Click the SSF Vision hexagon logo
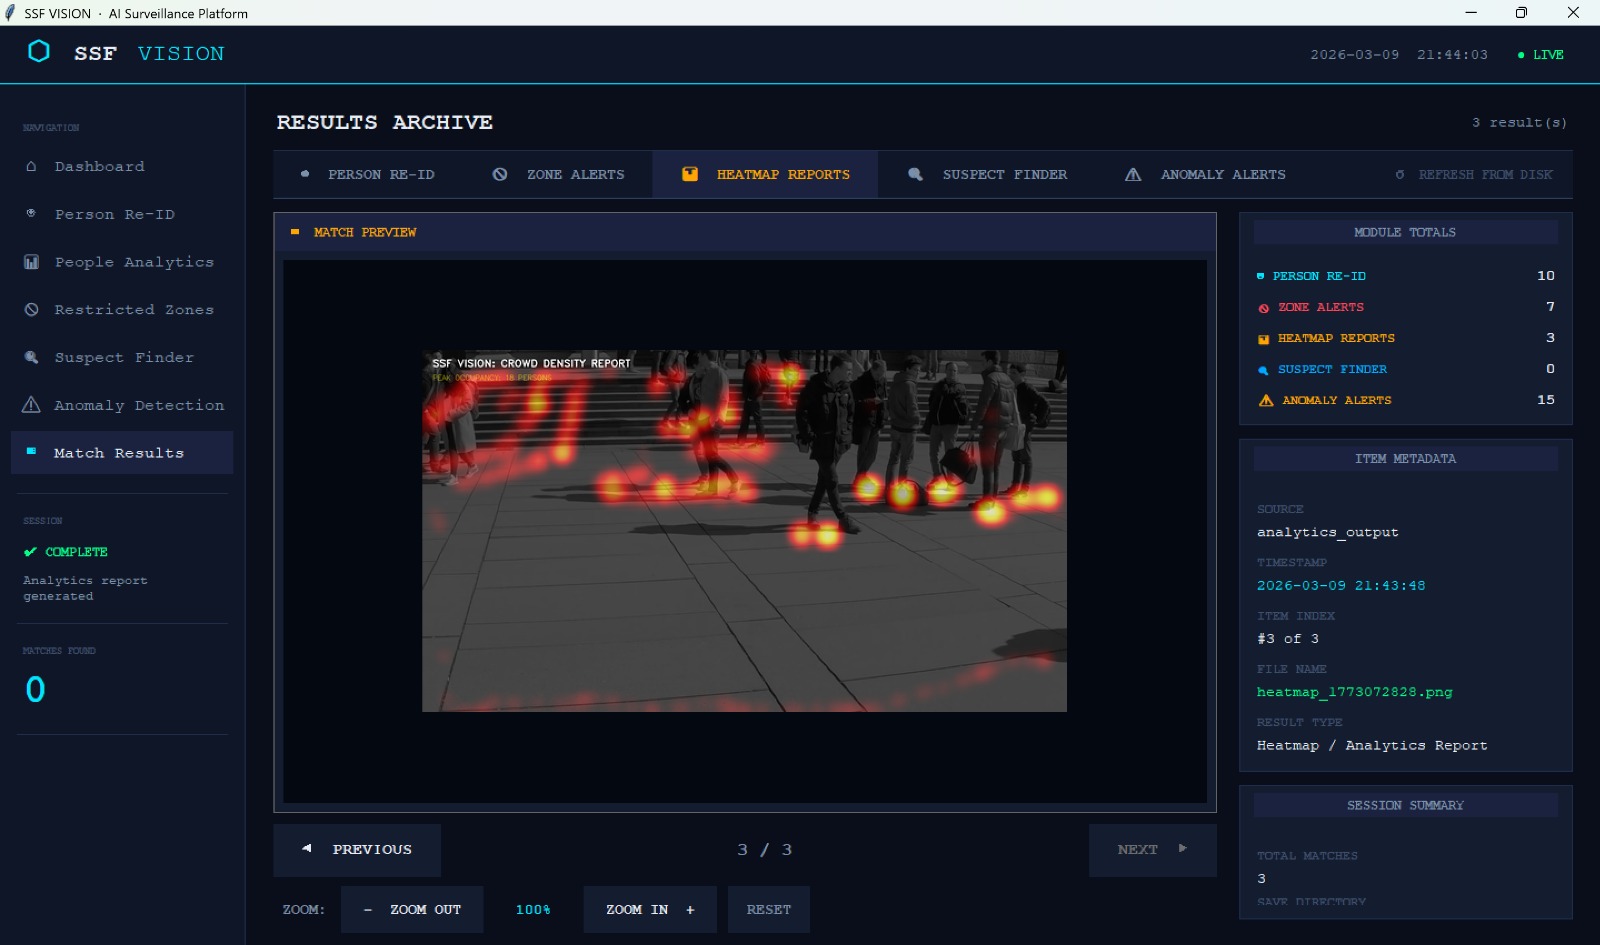 coord(39,52)
